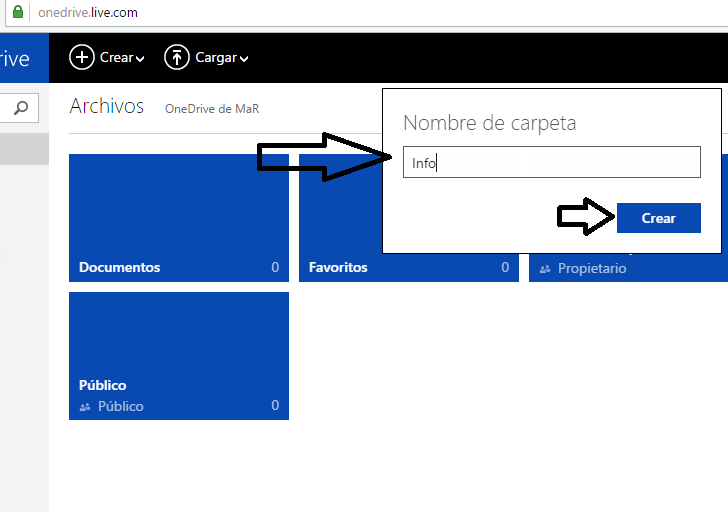
Task: Click the Nombre de carpeta title
Action: tap(489, 123)
